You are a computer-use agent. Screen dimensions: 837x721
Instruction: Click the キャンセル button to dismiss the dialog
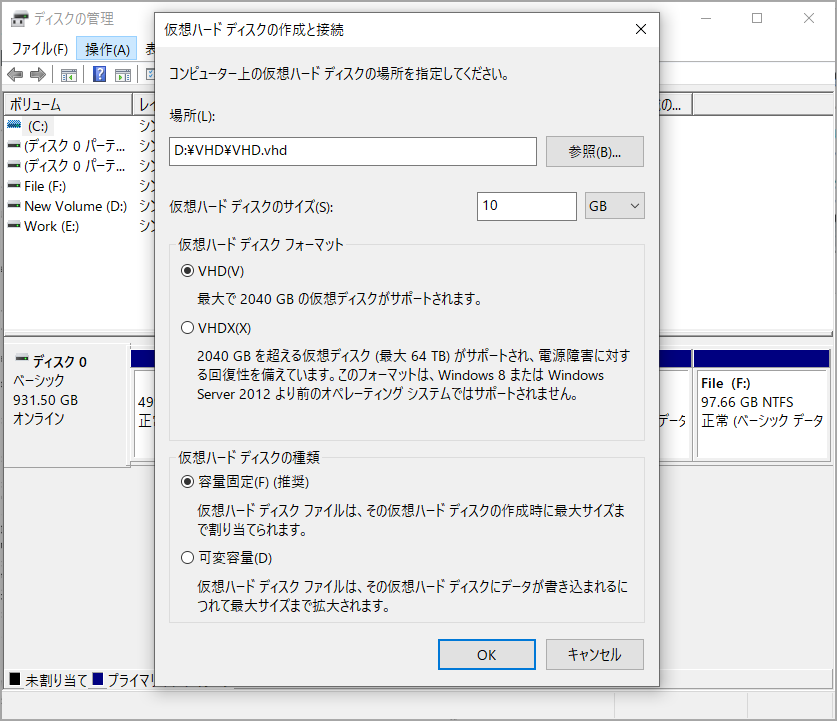pyautogui.click(x=594, y=654)
